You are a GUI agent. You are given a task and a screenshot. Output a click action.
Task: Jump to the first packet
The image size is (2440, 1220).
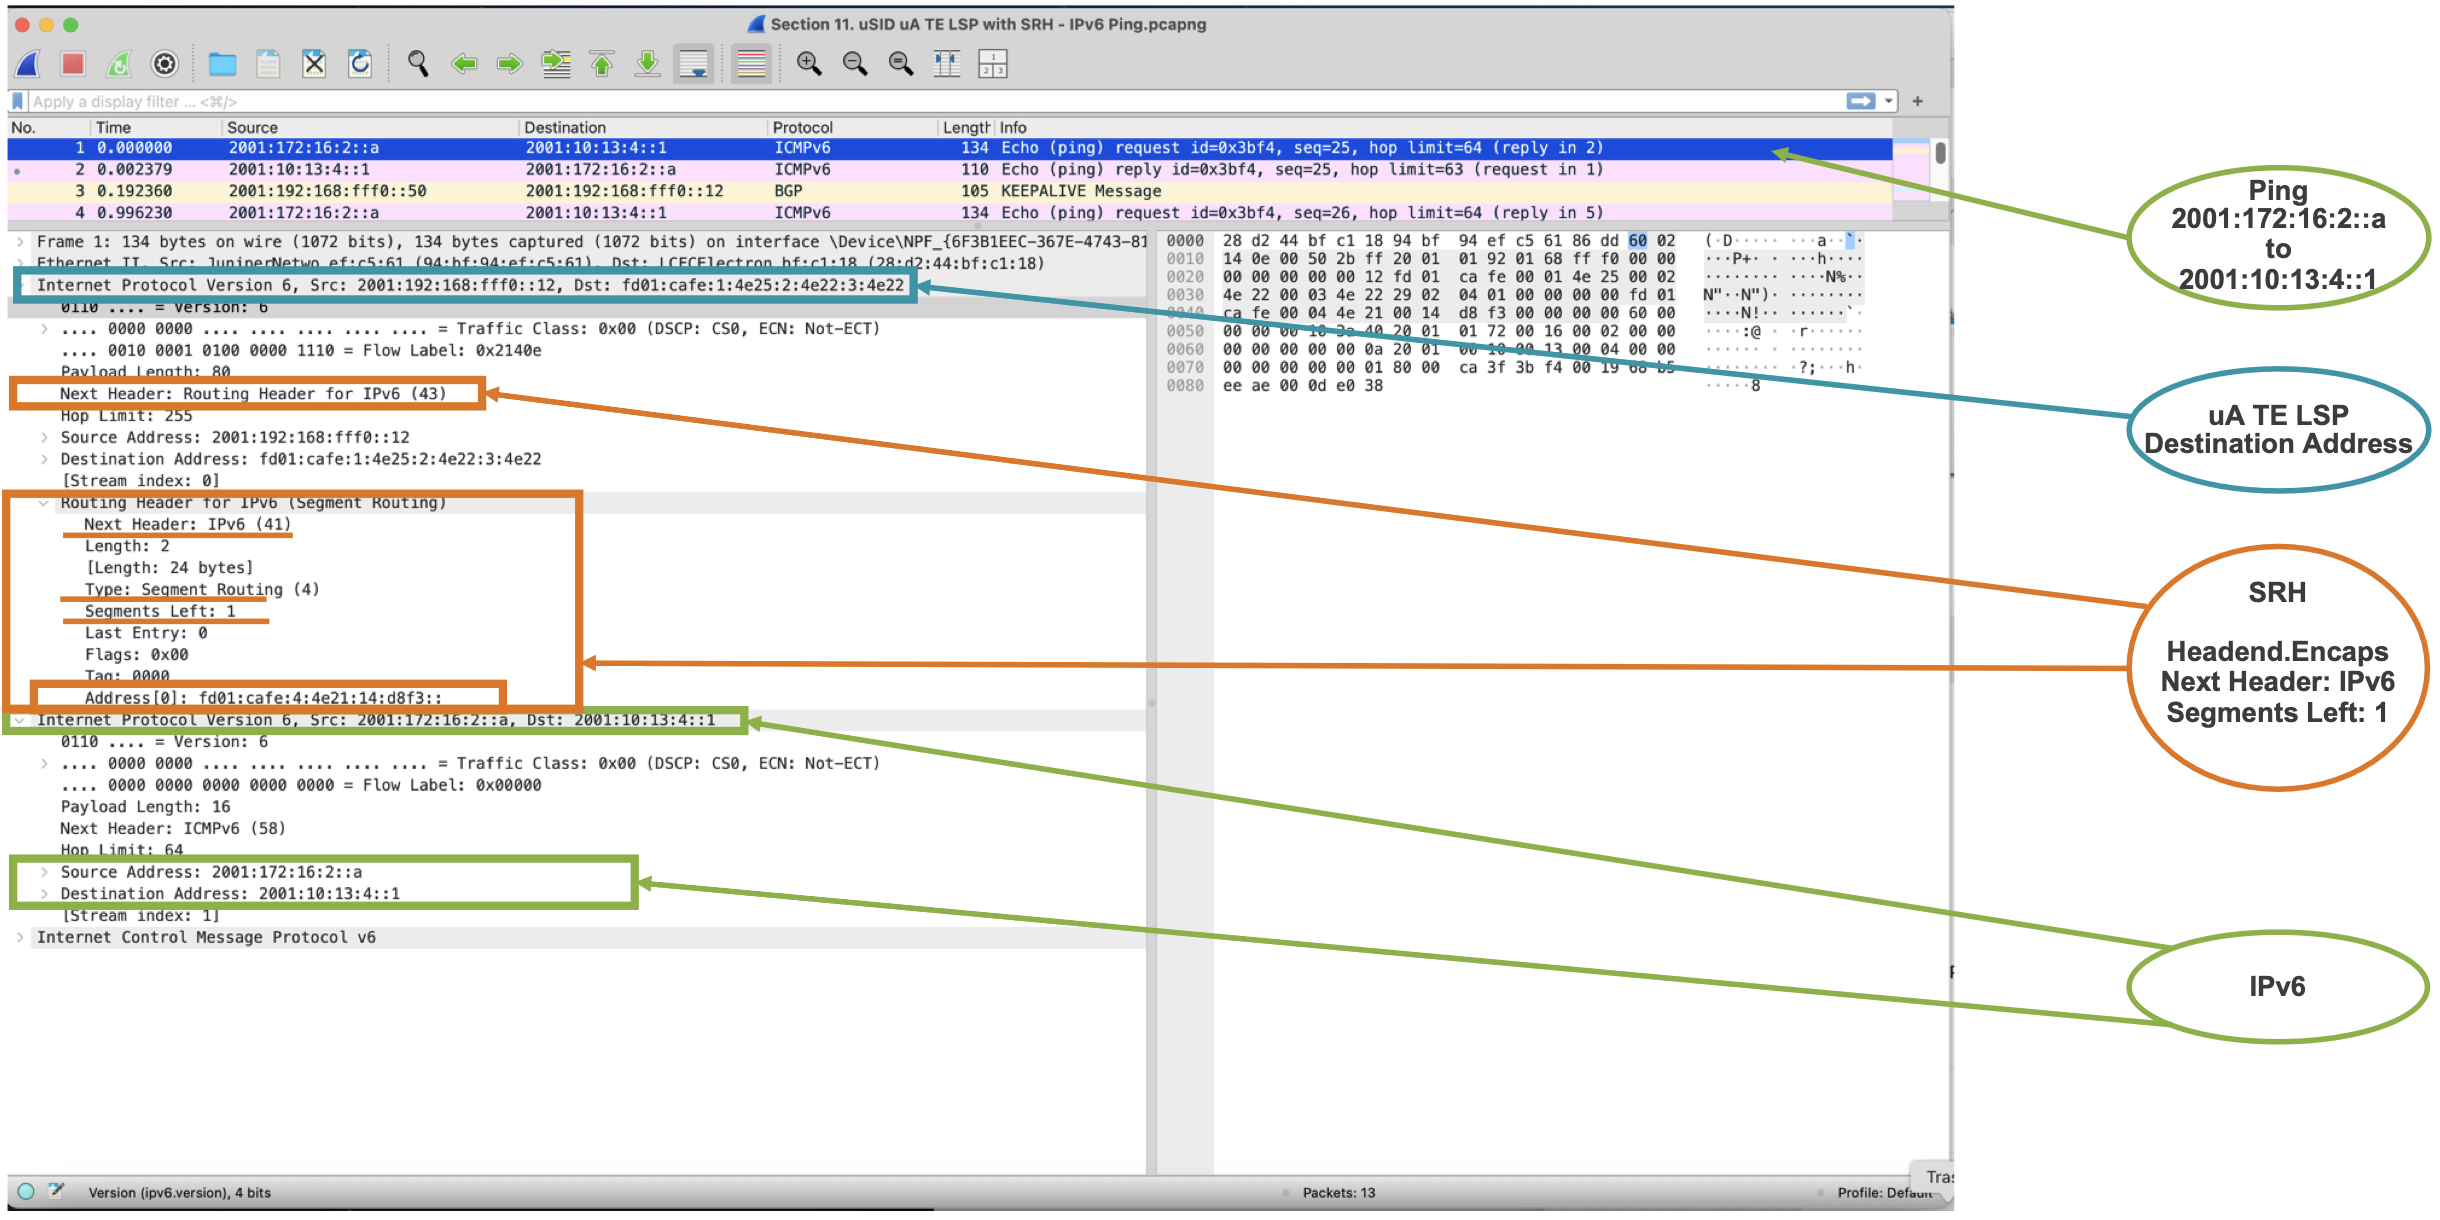(x=602, y=64)
